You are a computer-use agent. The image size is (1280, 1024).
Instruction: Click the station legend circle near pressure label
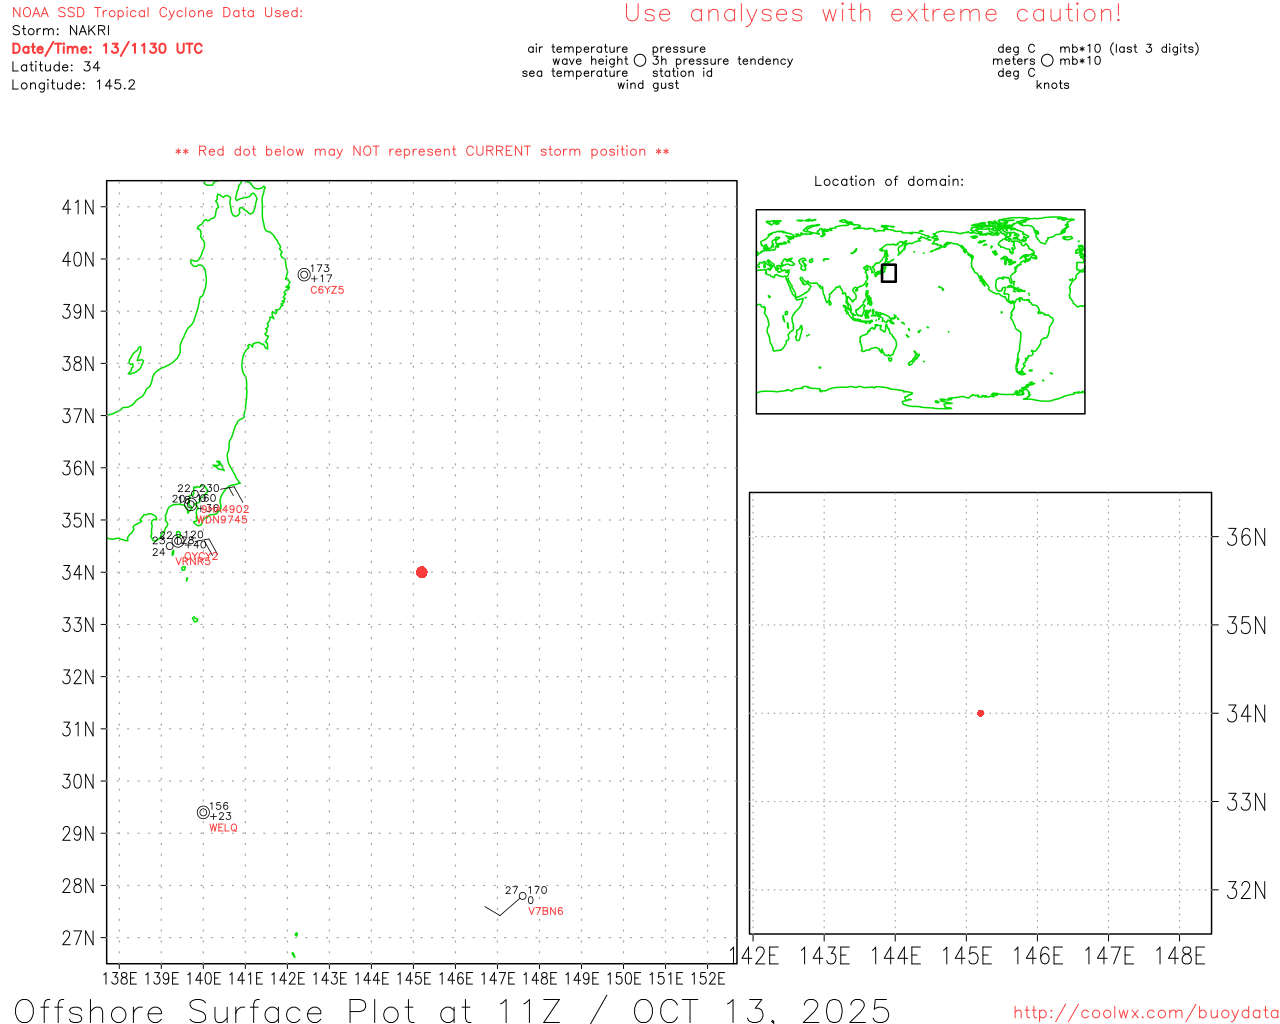pos(640,61)
